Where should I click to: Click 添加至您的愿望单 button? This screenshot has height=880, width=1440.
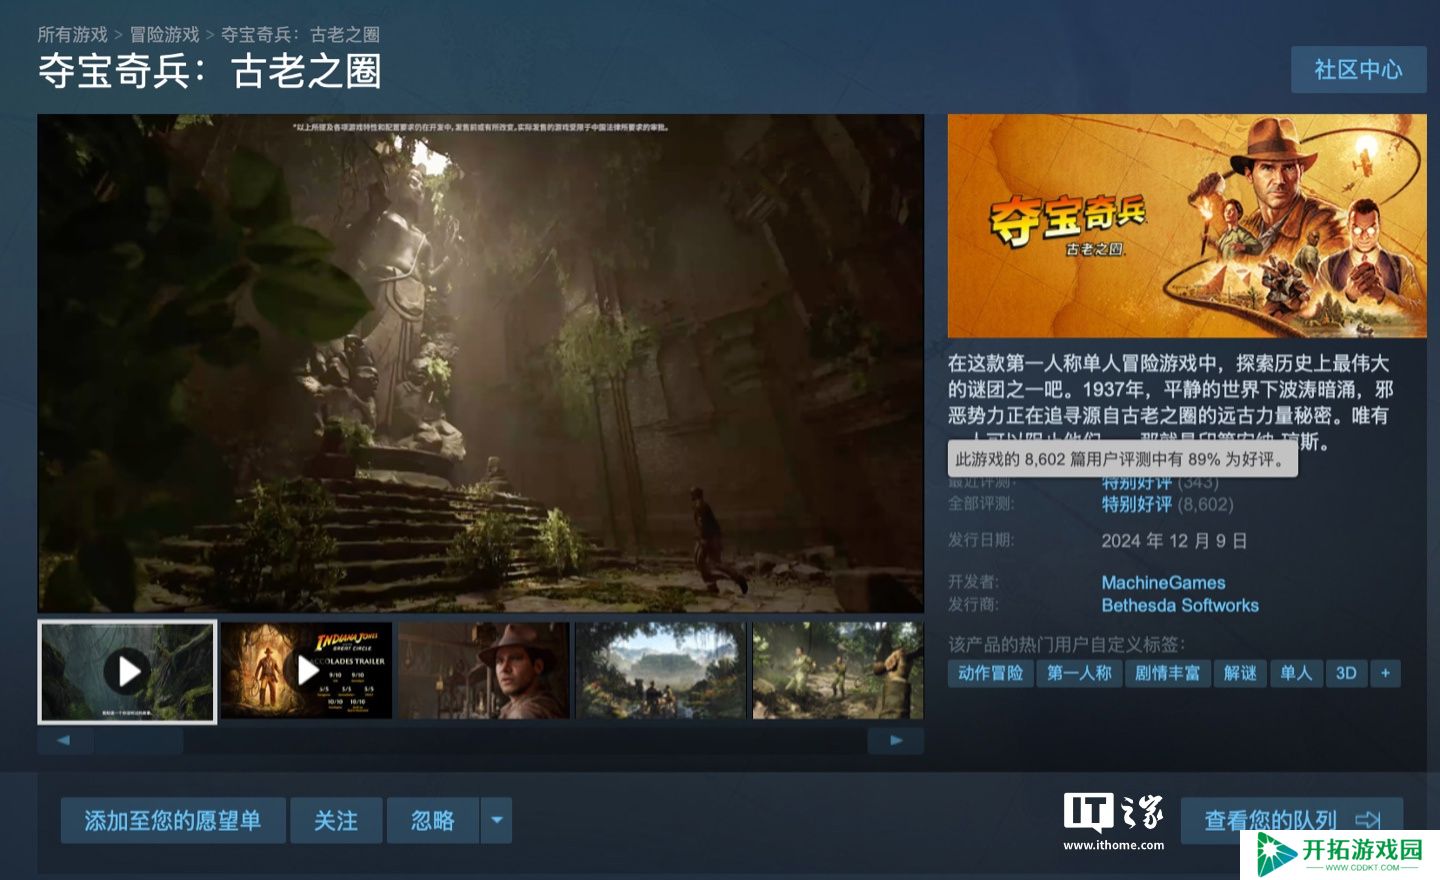pyautogui.click(x=173, y=821)
